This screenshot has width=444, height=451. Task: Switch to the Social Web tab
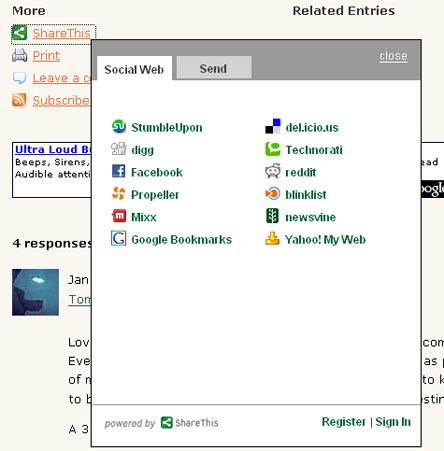134,68
